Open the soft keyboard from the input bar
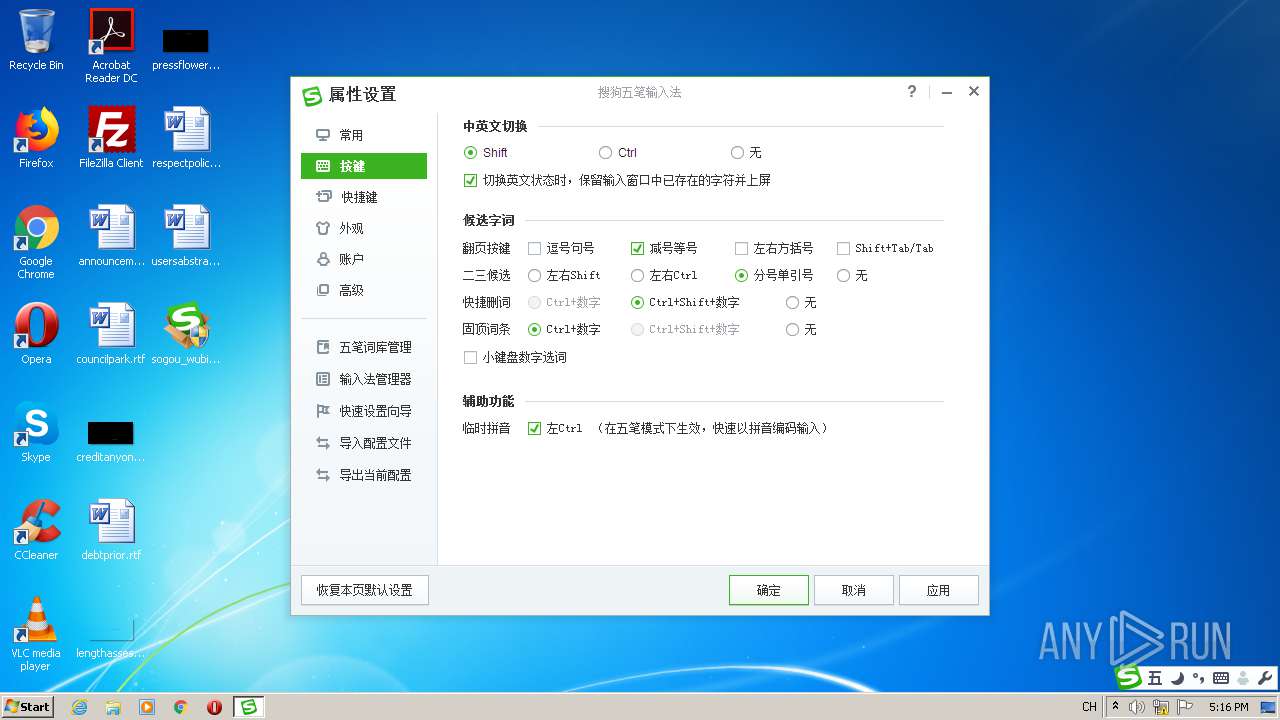This screenshot has width=1280, height=720. click(x=1220, y=678)
